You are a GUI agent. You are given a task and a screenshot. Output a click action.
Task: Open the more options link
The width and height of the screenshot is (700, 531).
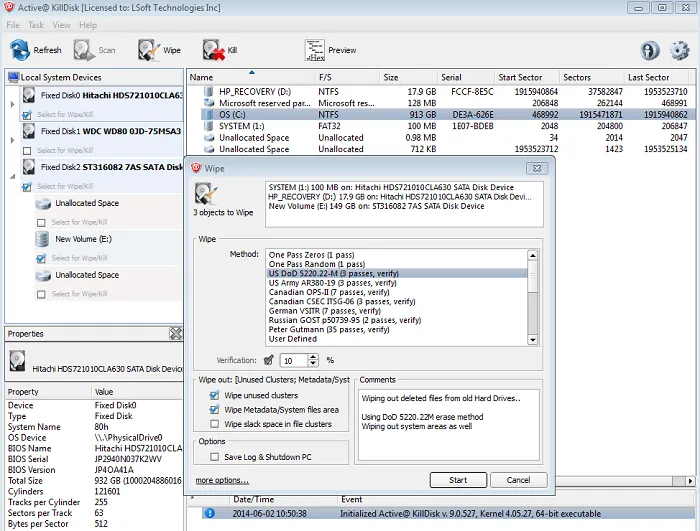pos(221,481)
